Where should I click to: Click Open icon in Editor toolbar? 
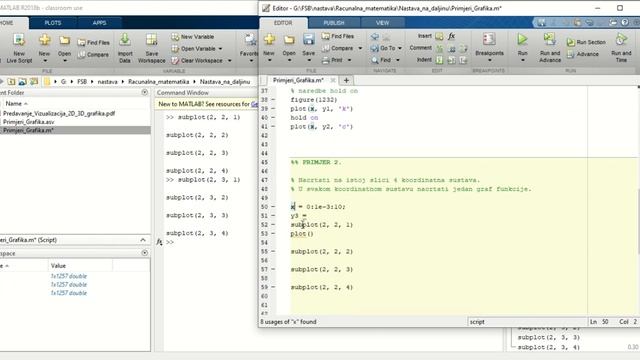click(289, 40)
